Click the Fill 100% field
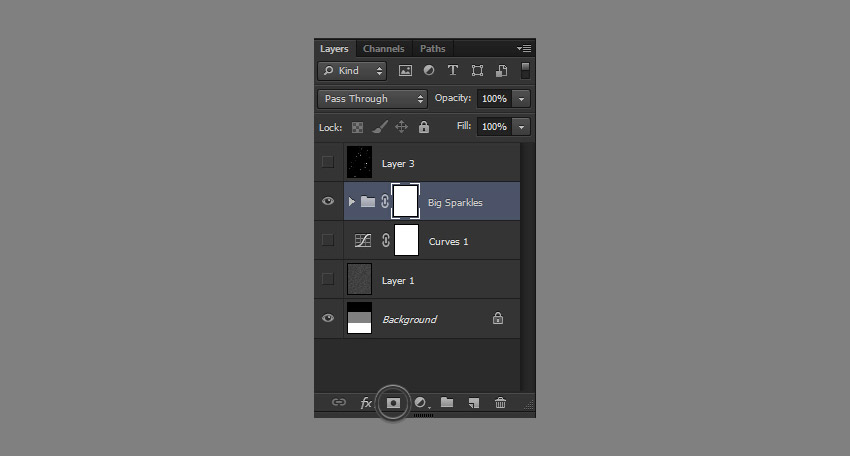Image resolution: width=850 pixels, height=456 pixels. tap(494, 127)
